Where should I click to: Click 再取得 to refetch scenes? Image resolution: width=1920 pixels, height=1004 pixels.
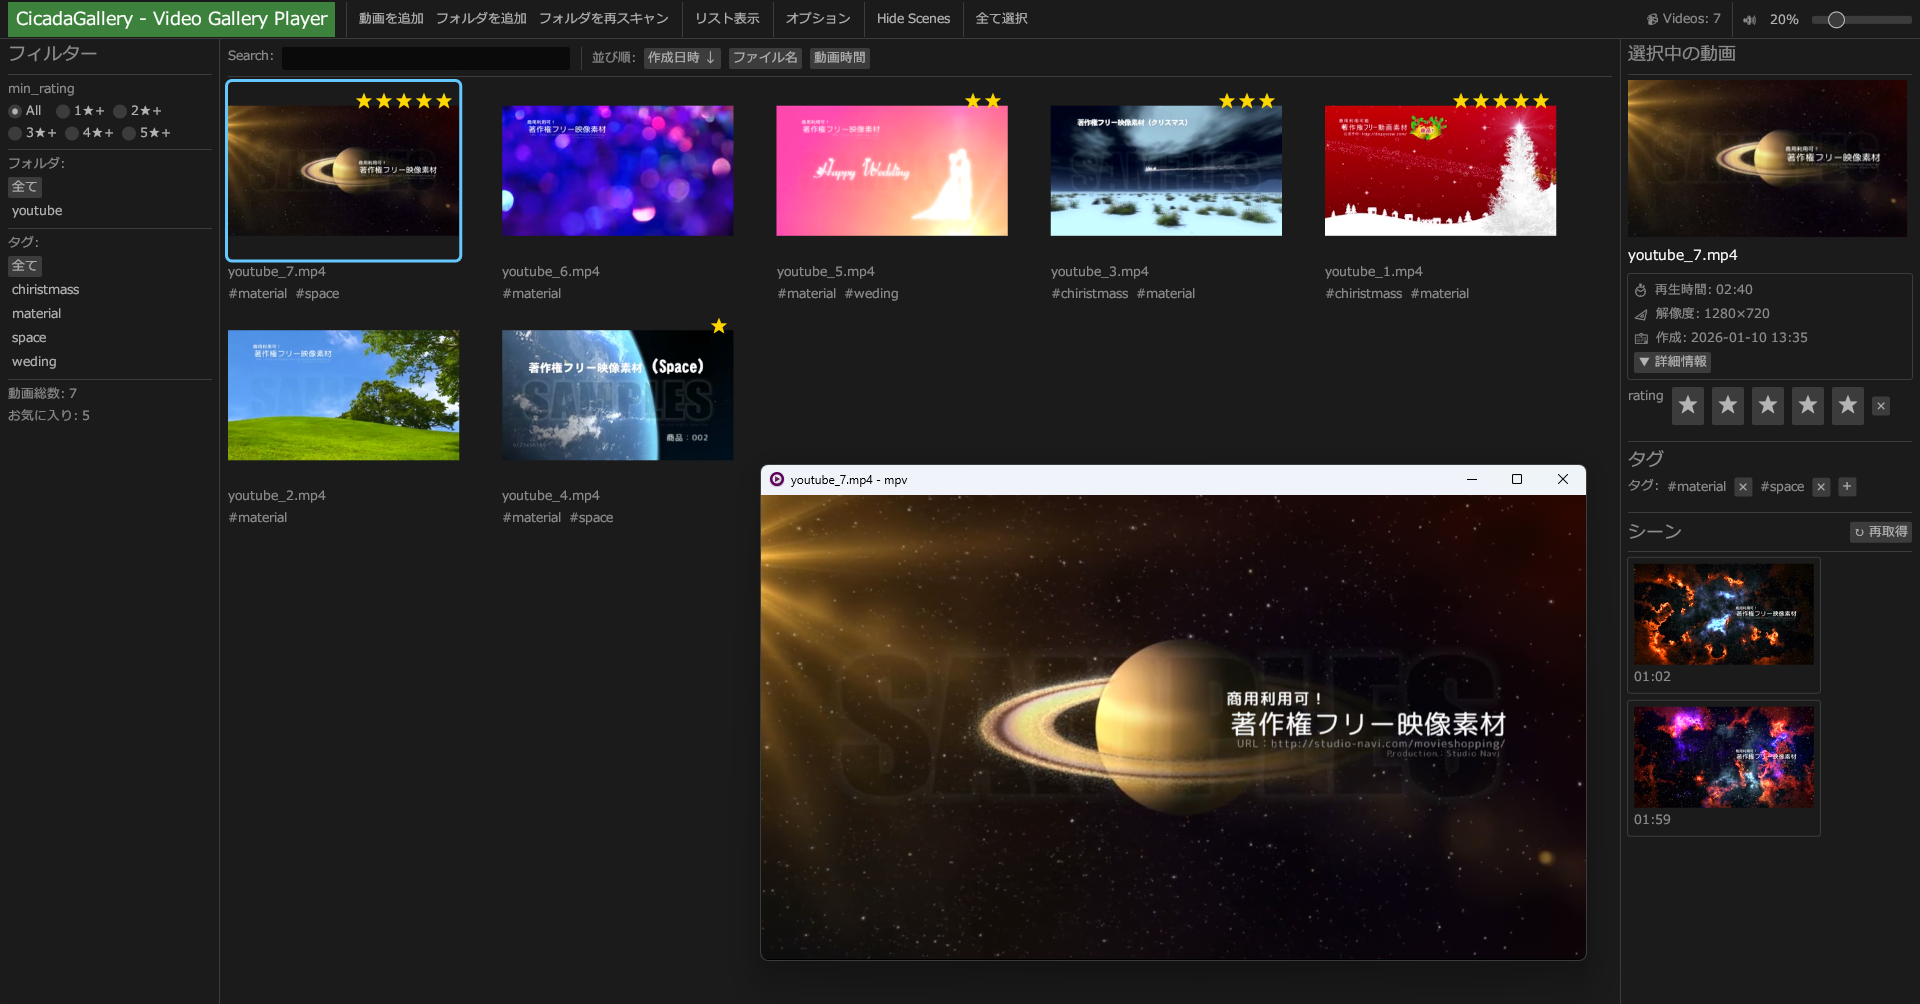(1880, 532)
